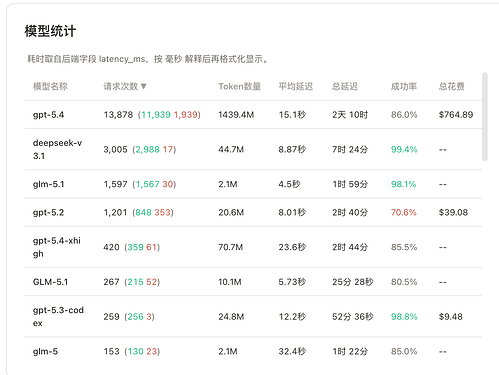The height and width of the screenshot is (375, 499).
Task: Click the 总花费 column header
Action: (451, 86)
